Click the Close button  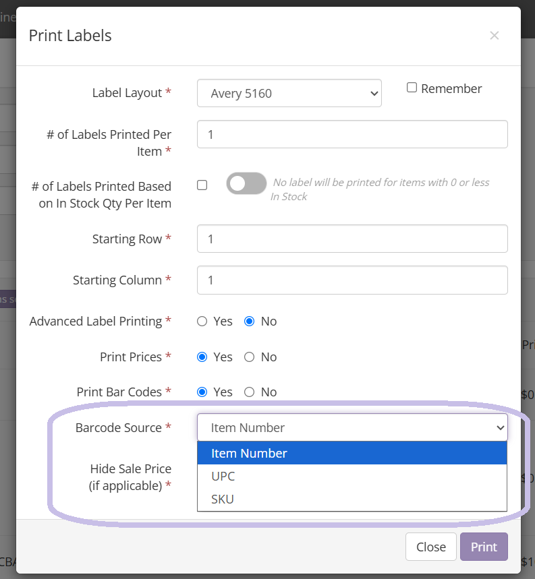click(x=431, y=547)
